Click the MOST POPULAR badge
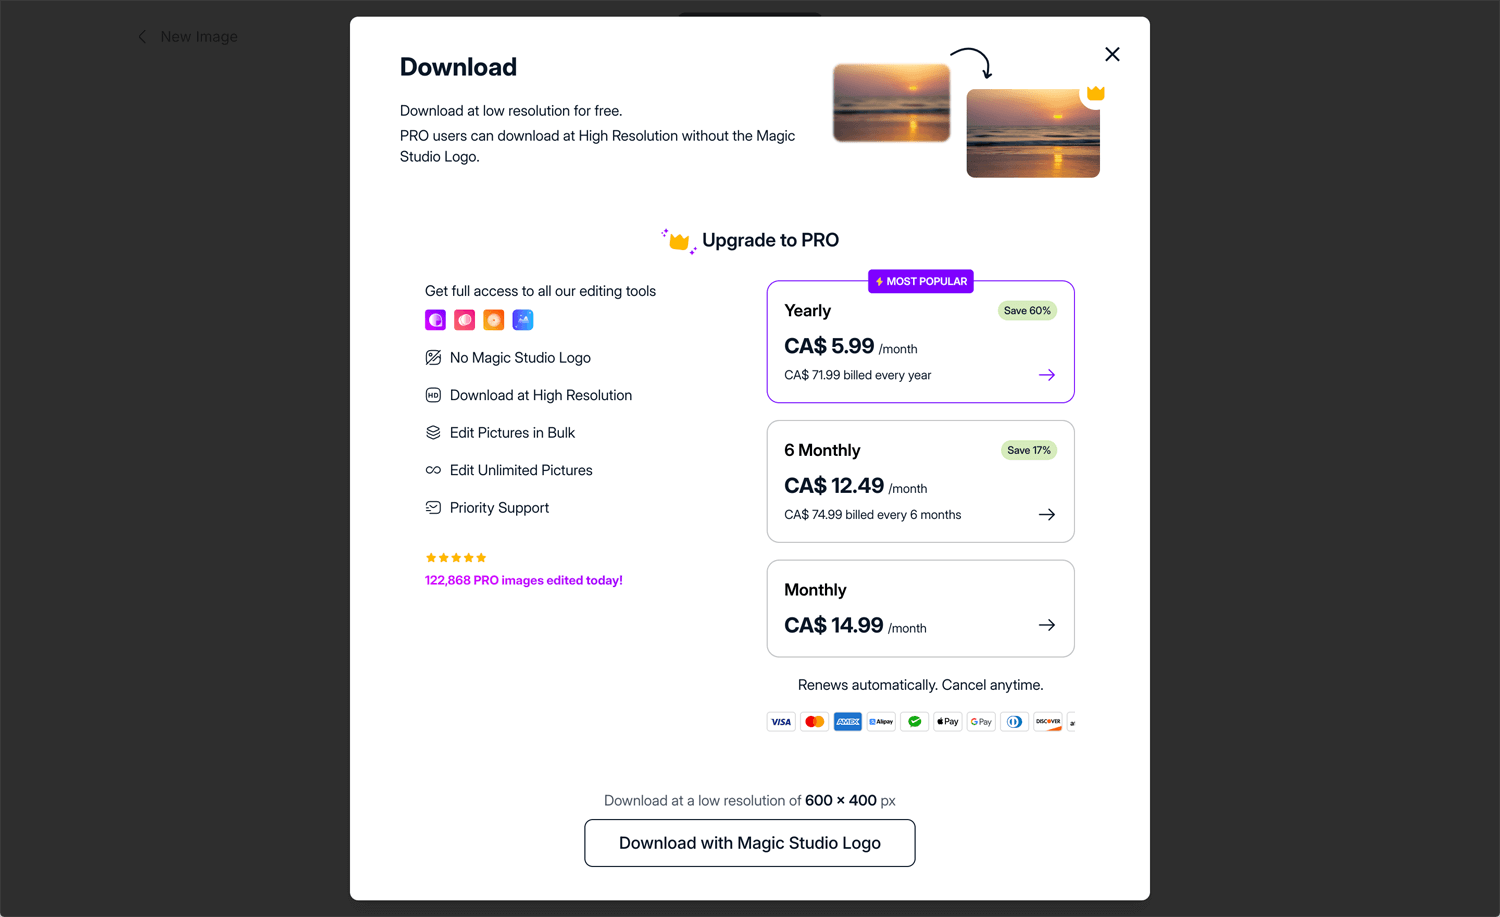This screenshot has width=1500, height=917. (921, 282)
